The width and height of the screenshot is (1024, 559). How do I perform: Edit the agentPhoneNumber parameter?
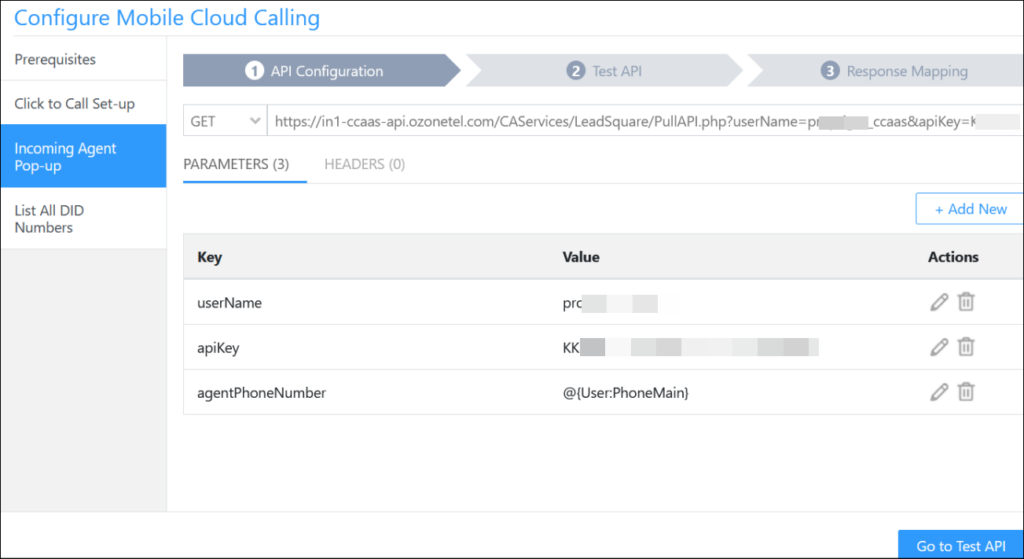pos(939,392)
